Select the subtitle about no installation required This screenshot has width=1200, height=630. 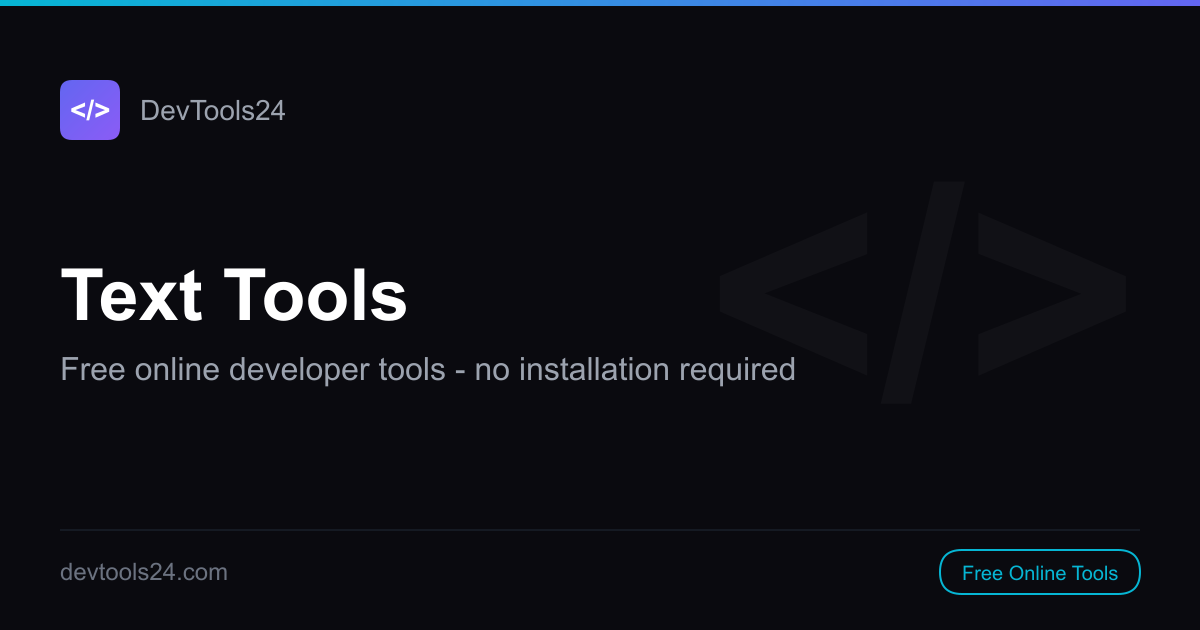[428, 369]
